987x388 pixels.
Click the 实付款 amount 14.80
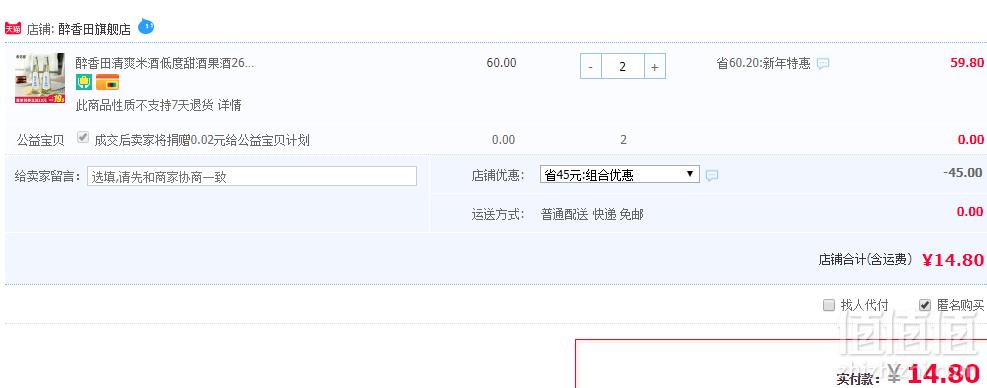point(945,374)
